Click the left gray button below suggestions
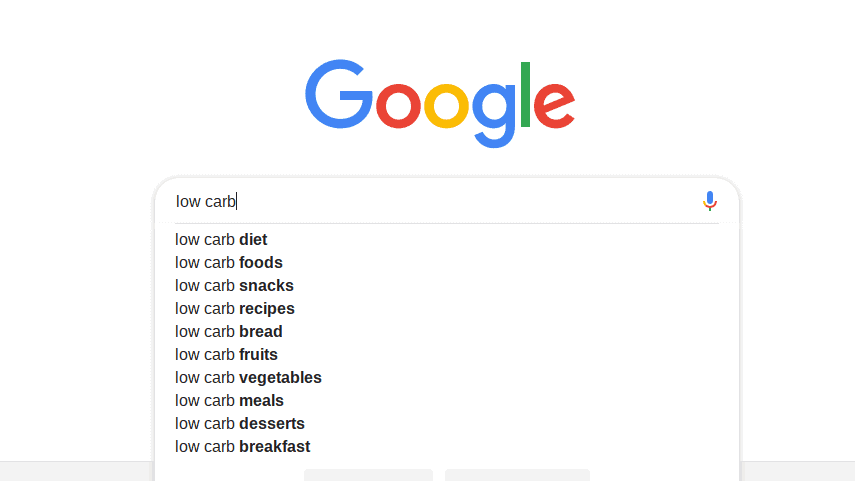855x481 pixels. click(368, 475)
